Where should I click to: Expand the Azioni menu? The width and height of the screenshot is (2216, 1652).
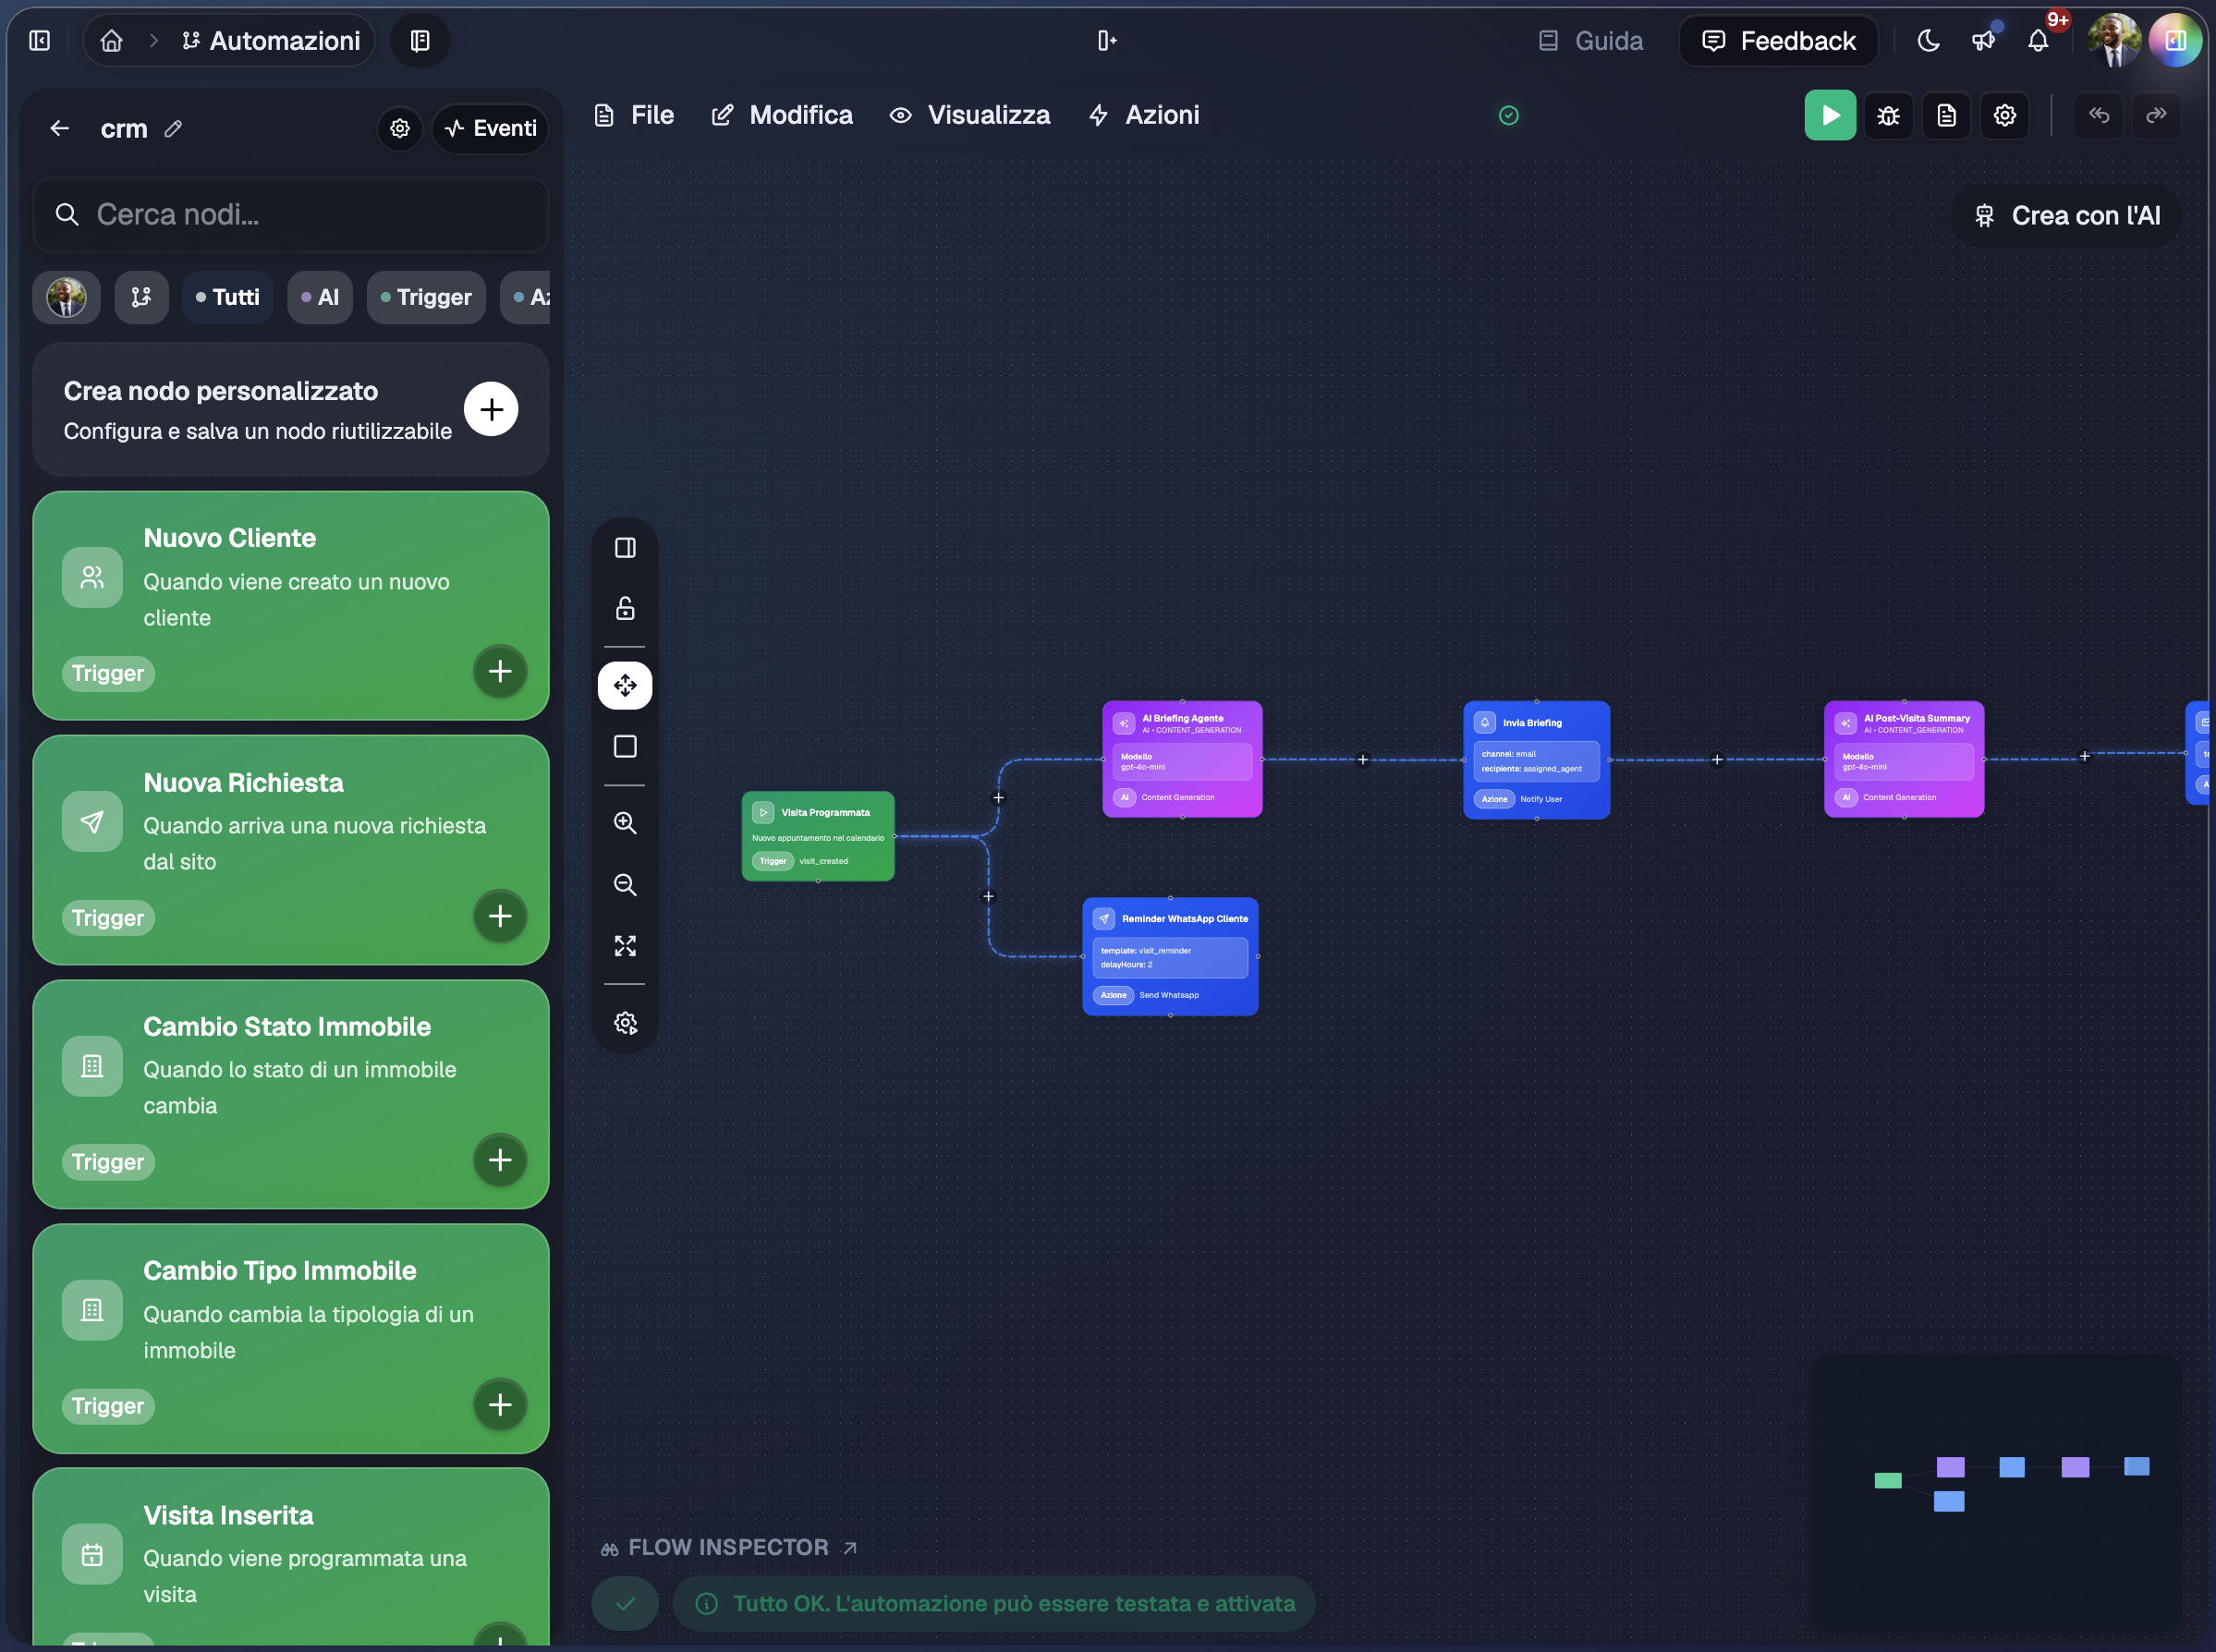(x=1143, y=115)
